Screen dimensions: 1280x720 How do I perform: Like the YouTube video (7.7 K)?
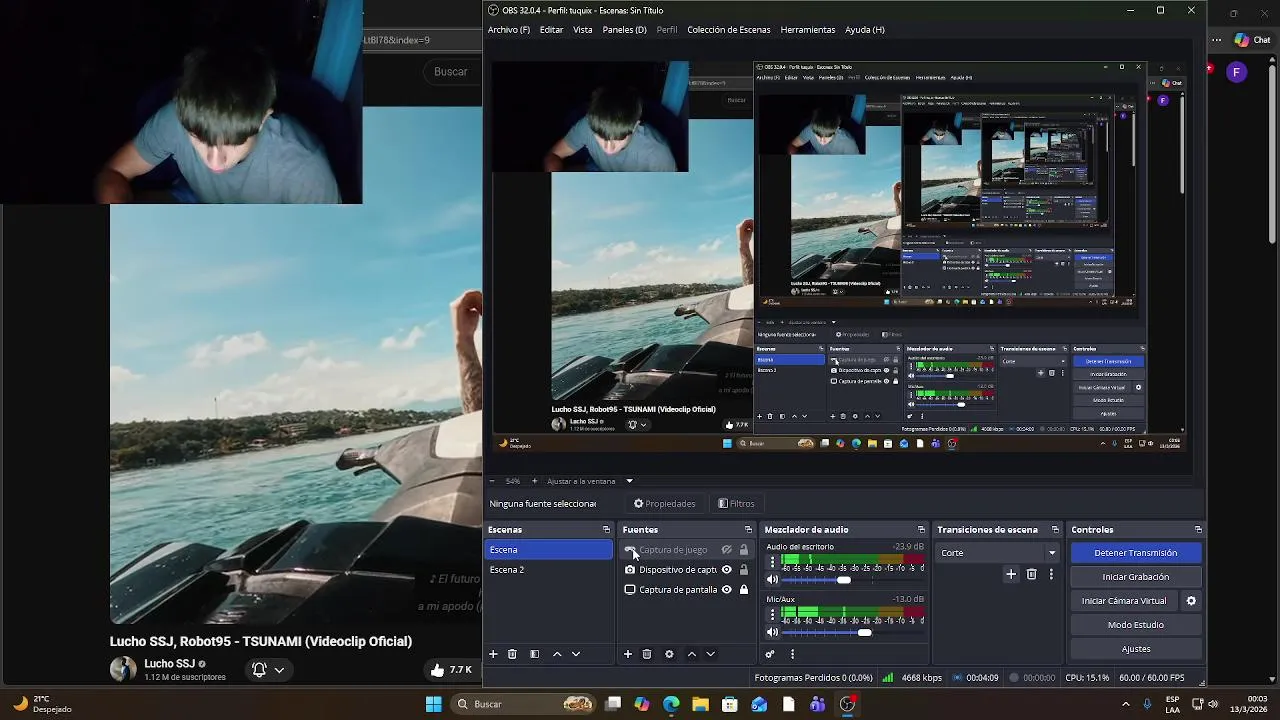pos(451,670)
